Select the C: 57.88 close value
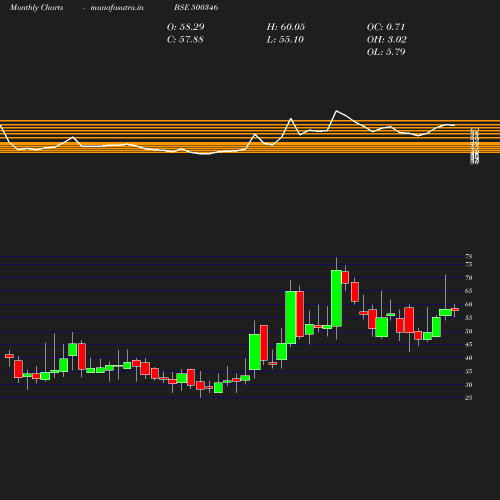The width and height of the screenshot is (500, 500). pyautogui.click(x=185, y=40)
